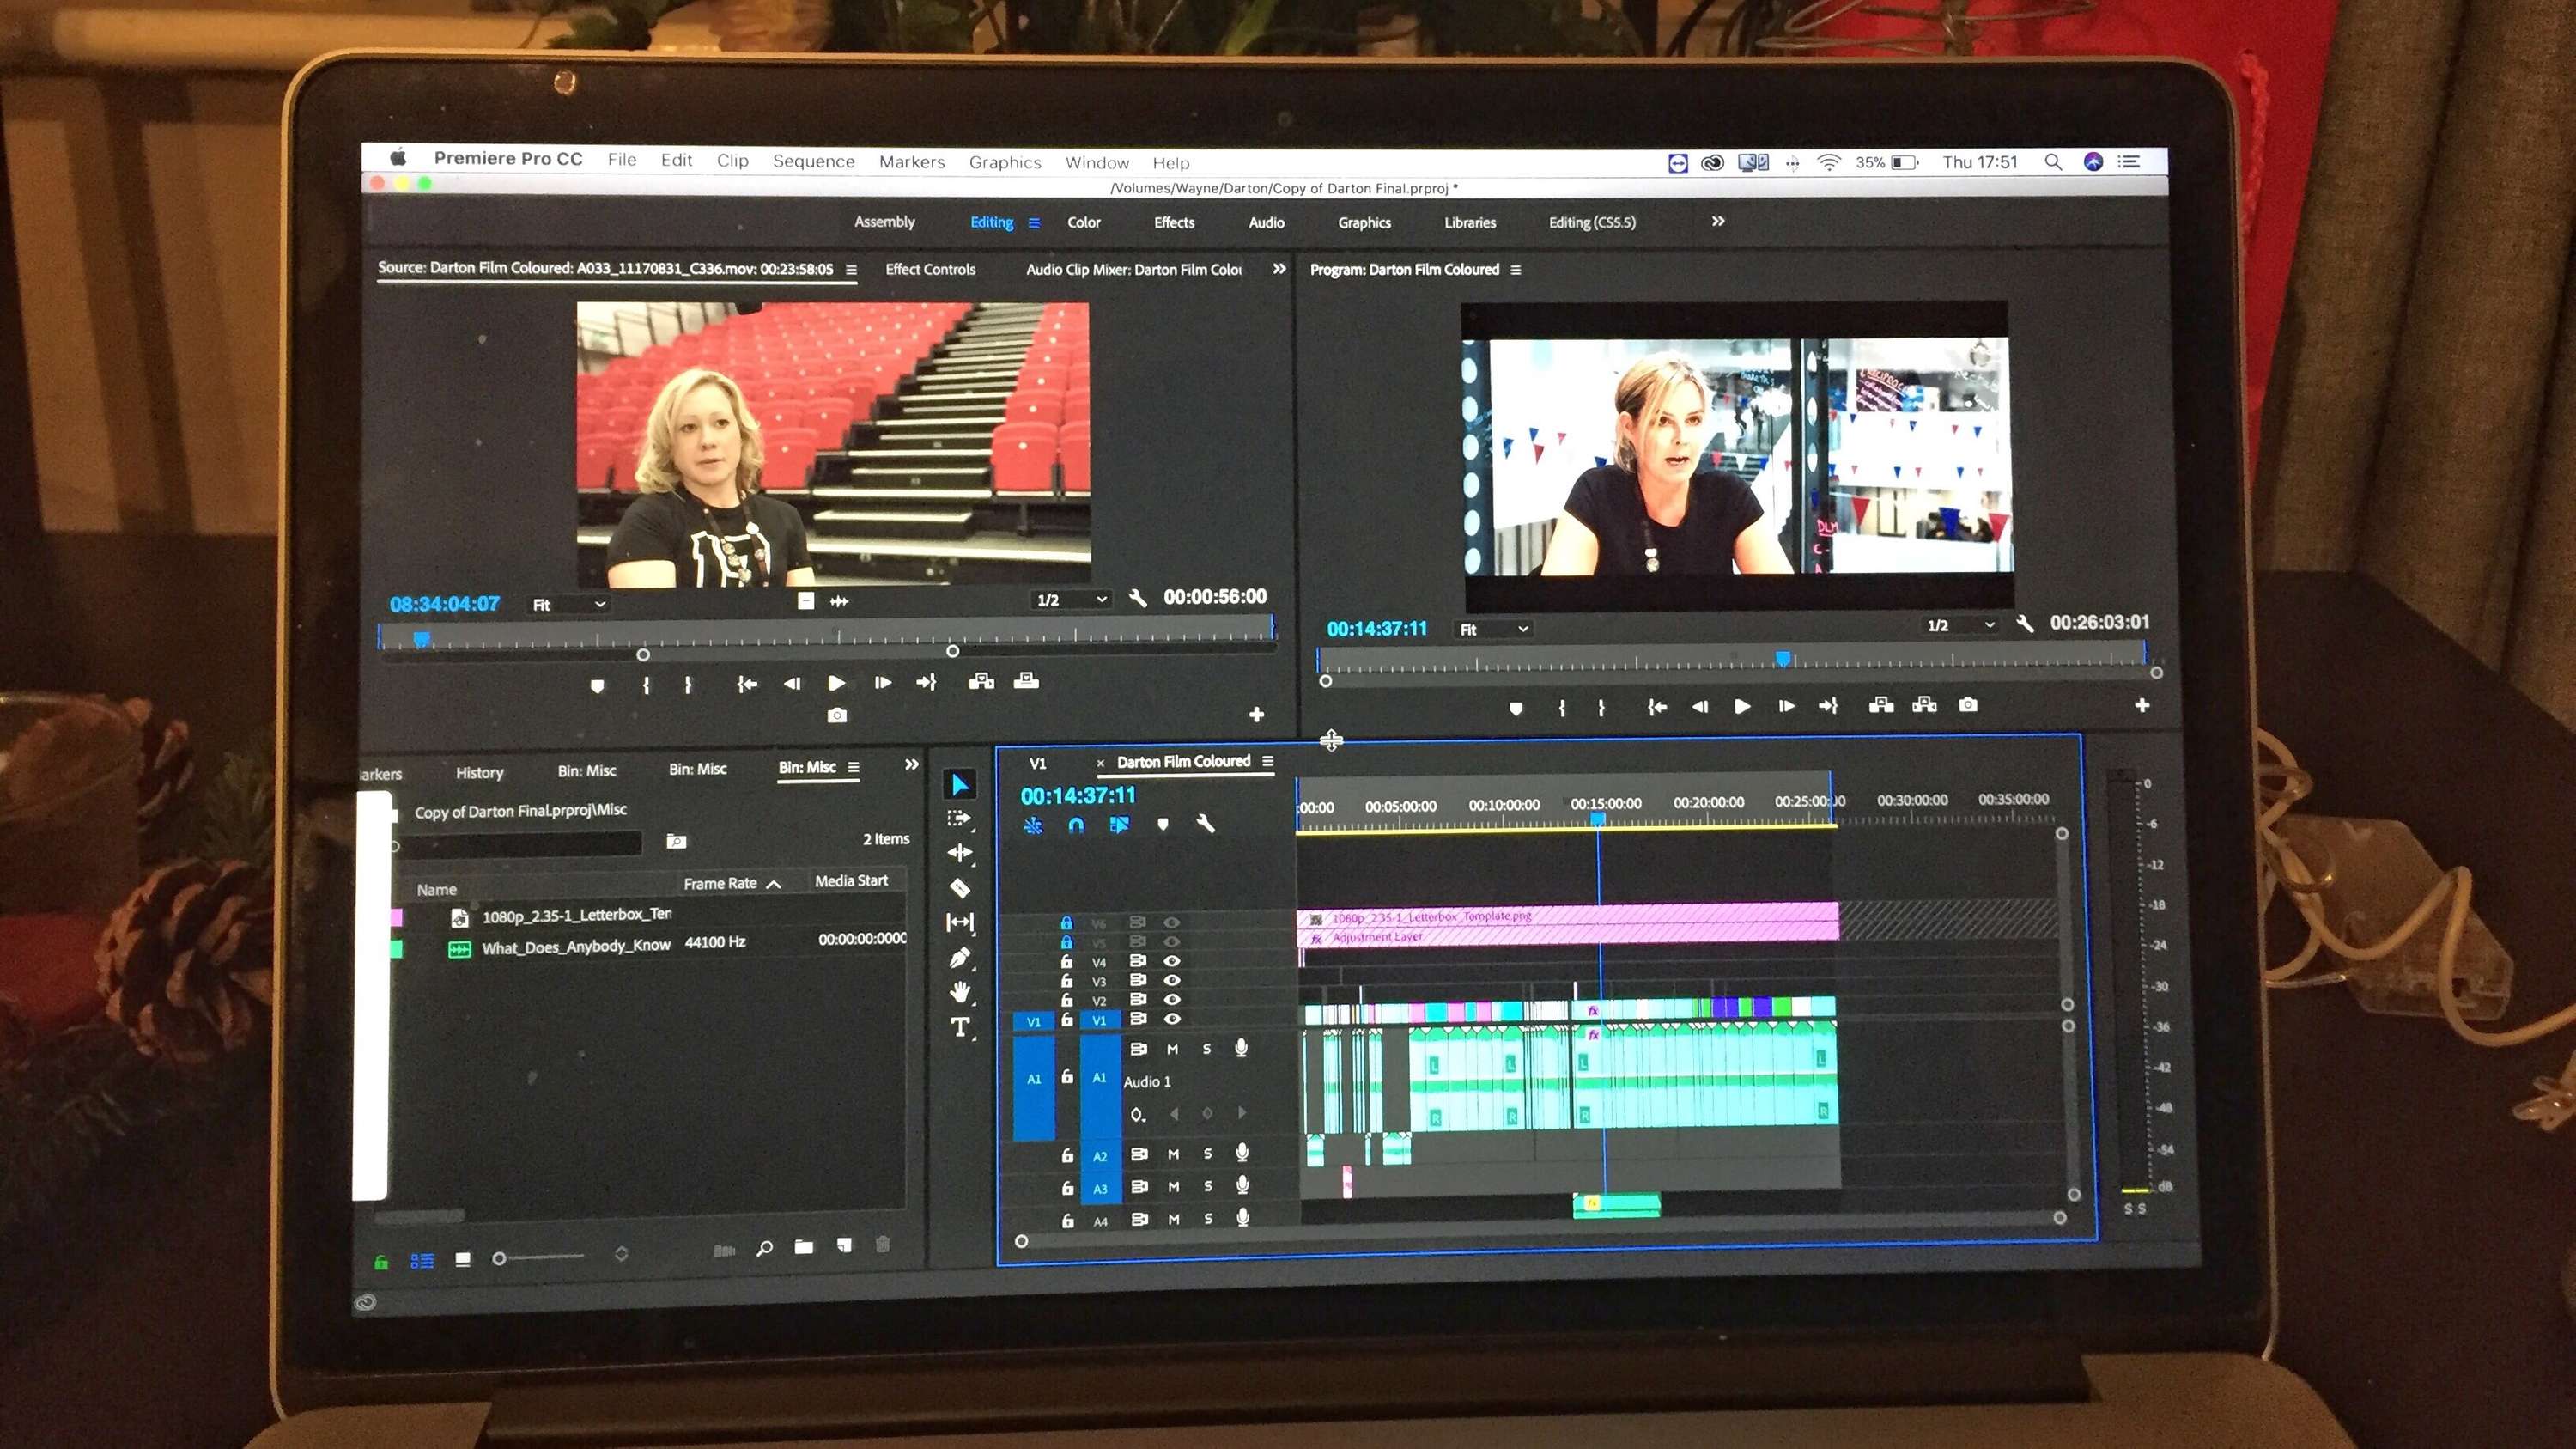Select the Selection arrow tool
The image size is (2576, 1449).
(959, 784)
